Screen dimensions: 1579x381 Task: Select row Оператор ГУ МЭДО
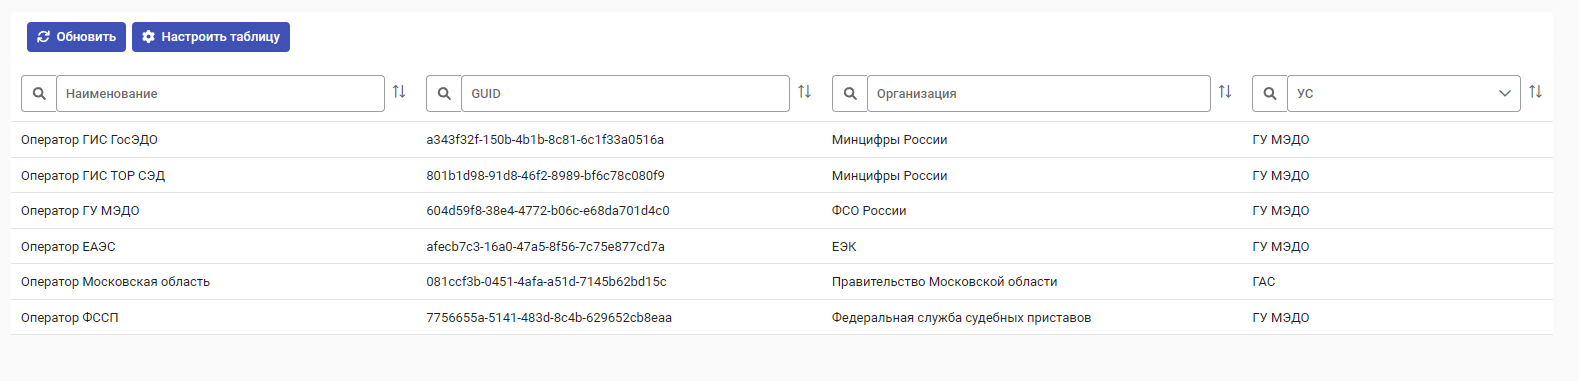pyautogui.click(x=782, y=211)
